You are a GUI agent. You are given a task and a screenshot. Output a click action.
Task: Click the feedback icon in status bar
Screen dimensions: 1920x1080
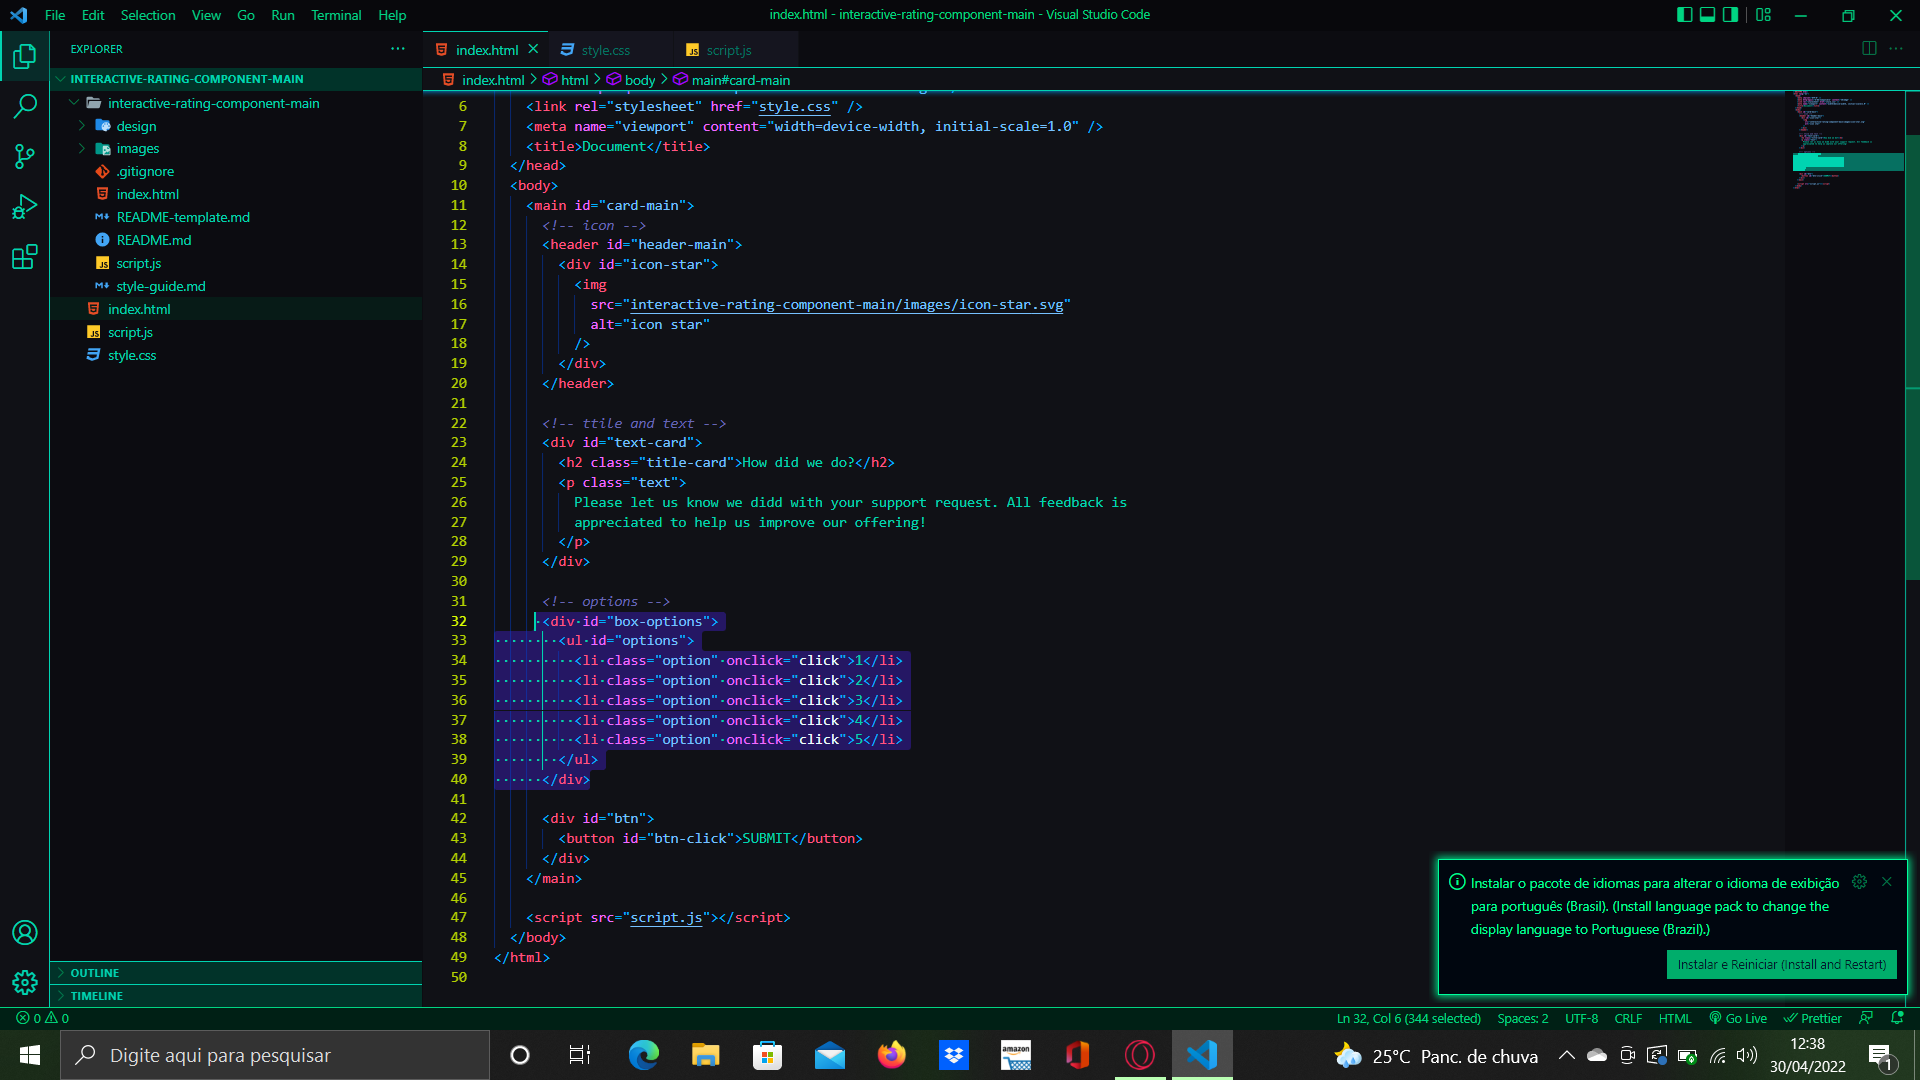click(1866, 1018)
